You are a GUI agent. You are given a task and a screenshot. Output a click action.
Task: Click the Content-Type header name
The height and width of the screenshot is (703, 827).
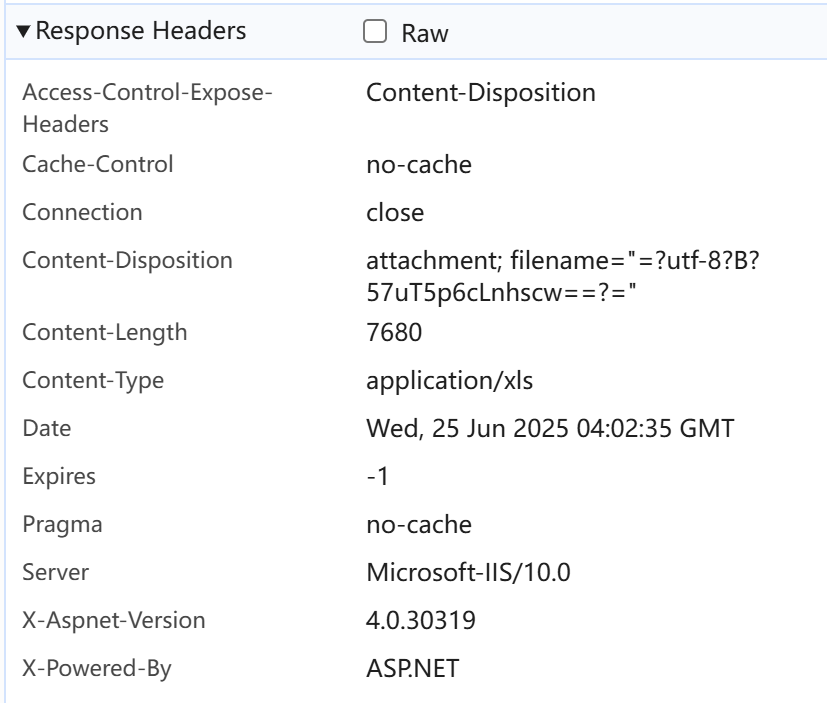pos(92,380)
